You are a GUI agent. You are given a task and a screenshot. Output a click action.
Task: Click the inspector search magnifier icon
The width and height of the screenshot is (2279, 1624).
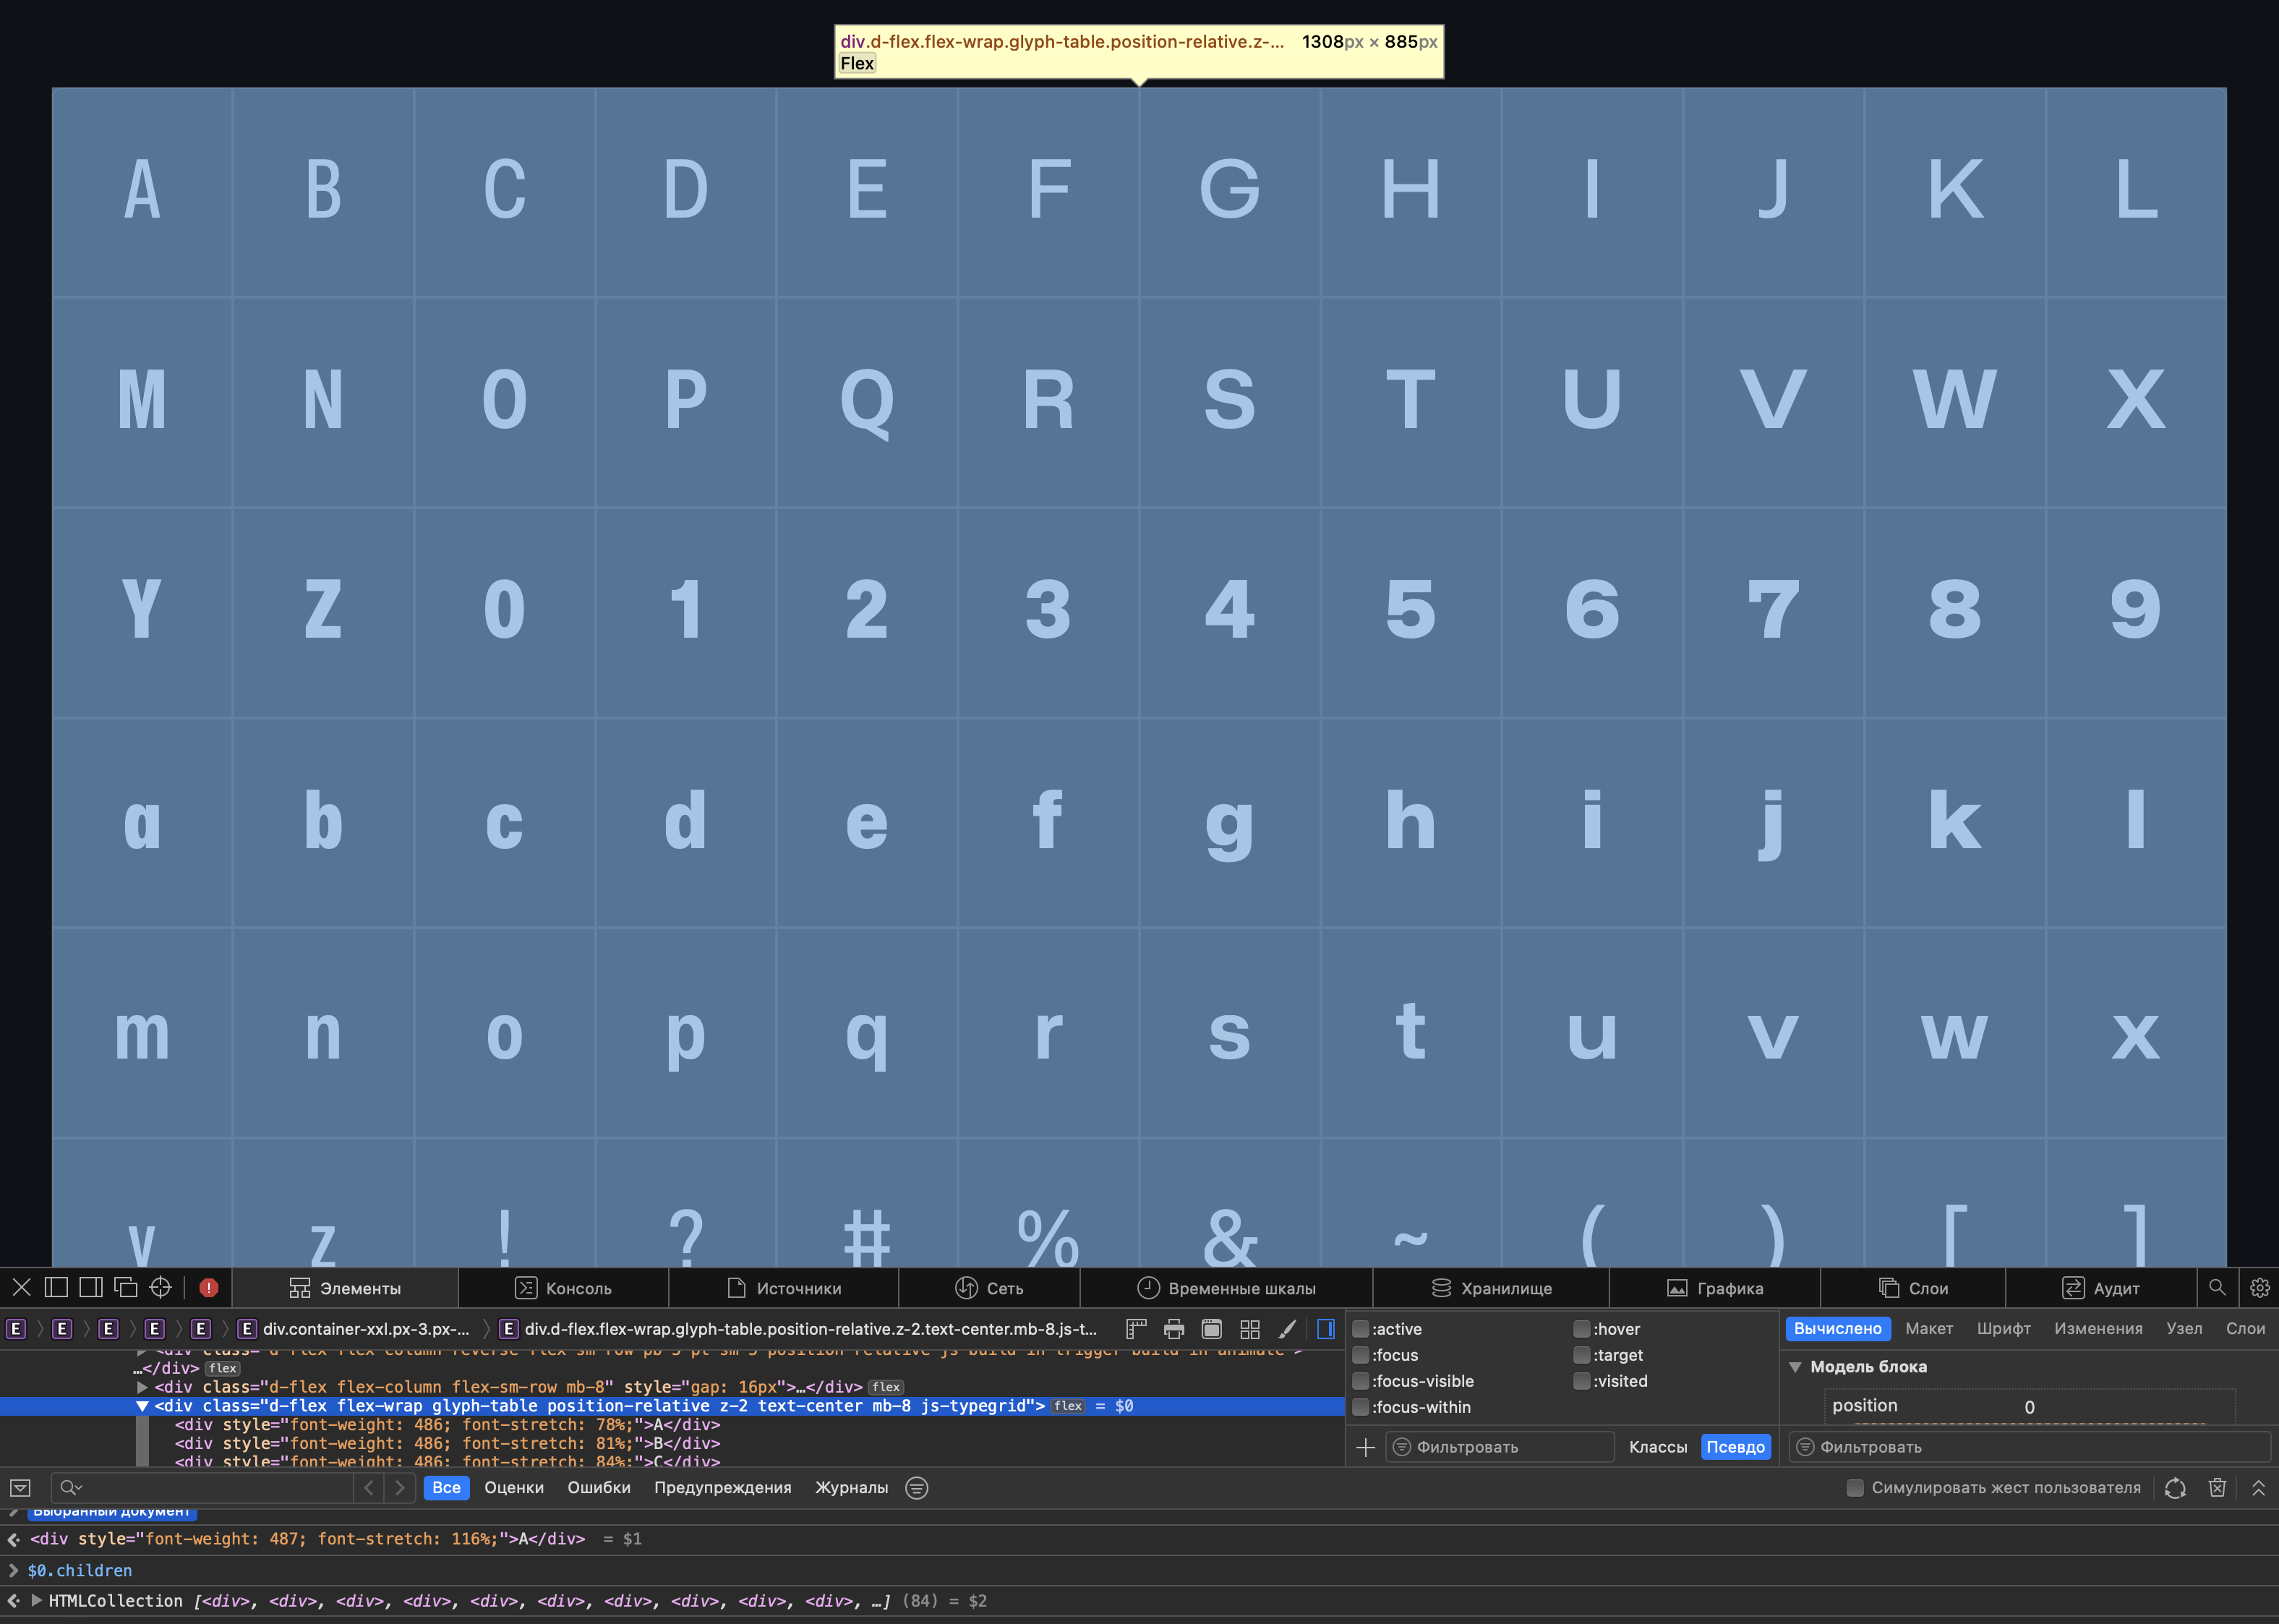point(2217,1288)
